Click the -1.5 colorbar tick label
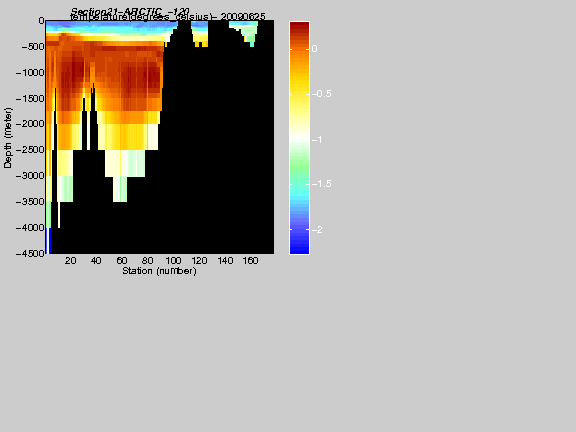This screenshot has height=432, width=576. pyautogui.click(x=321, y=184)
